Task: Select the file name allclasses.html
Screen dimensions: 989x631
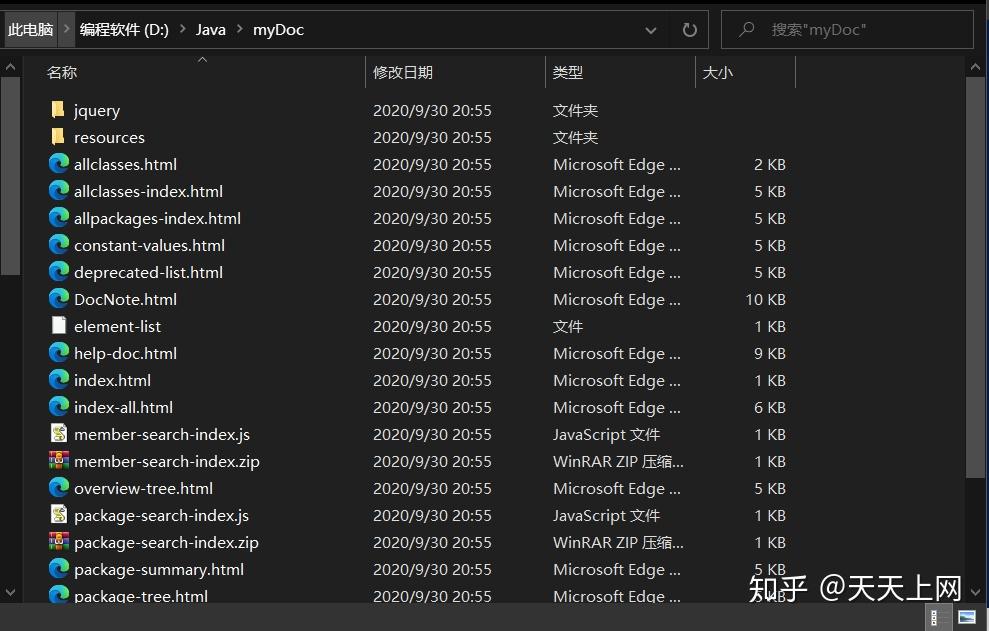Action: click(x=126, y=165)
